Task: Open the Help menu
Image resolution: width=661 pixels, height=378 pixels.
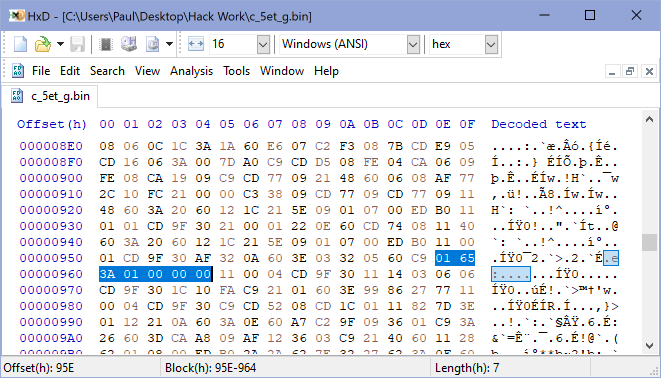Action: click(326, 71)
